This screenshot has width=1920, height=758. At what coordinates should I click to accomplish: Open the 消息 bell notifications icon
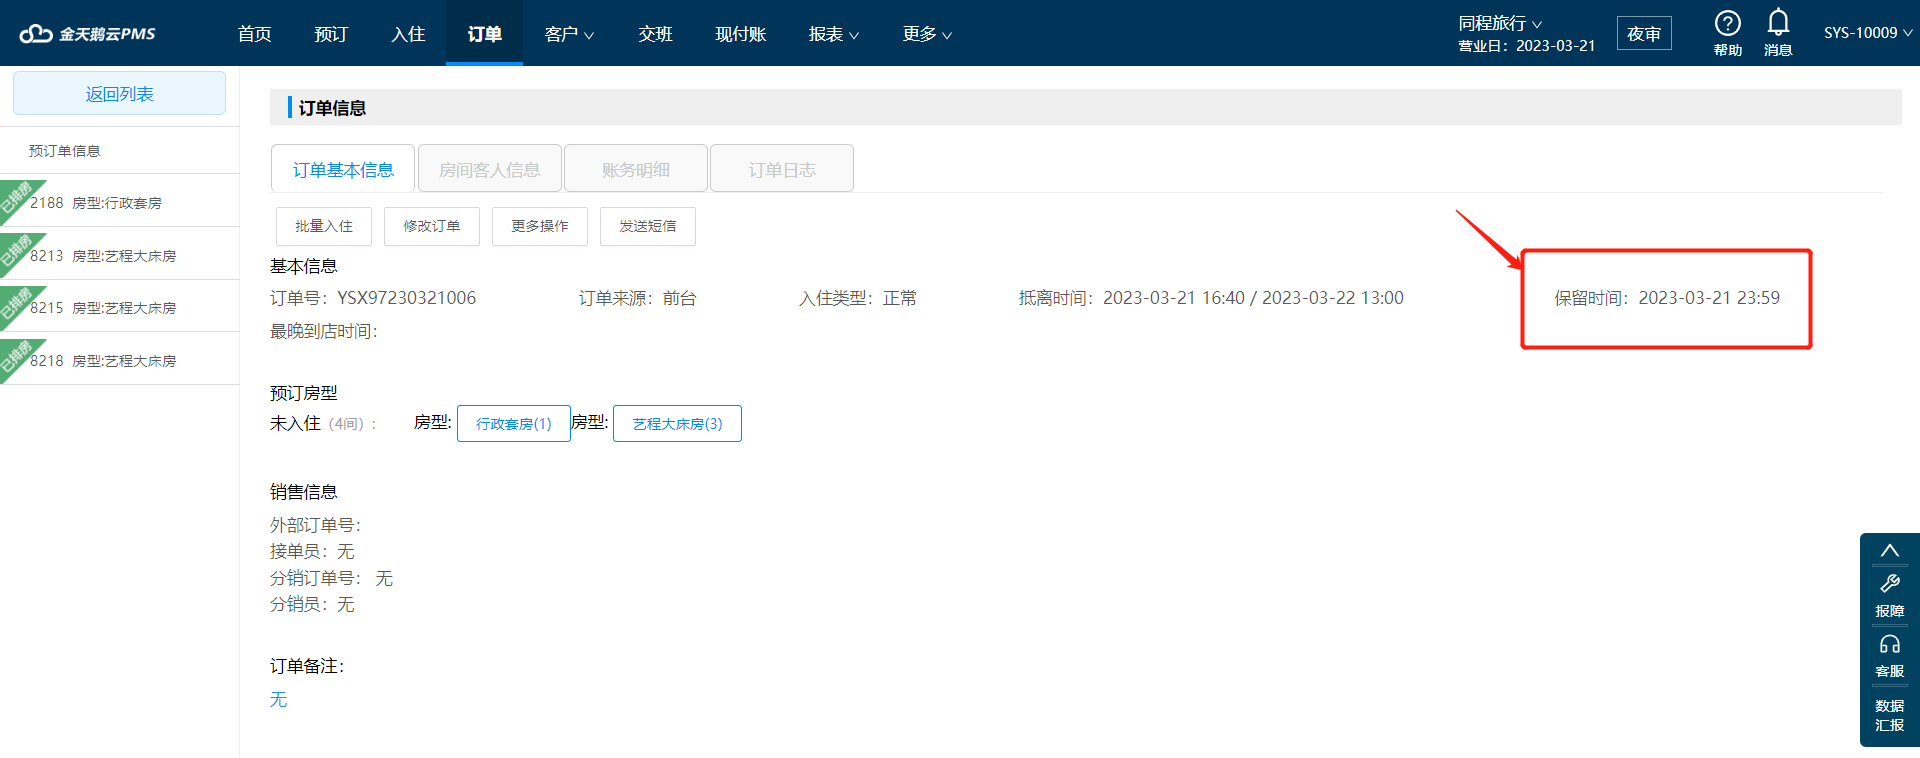[x=1778, y=22]
